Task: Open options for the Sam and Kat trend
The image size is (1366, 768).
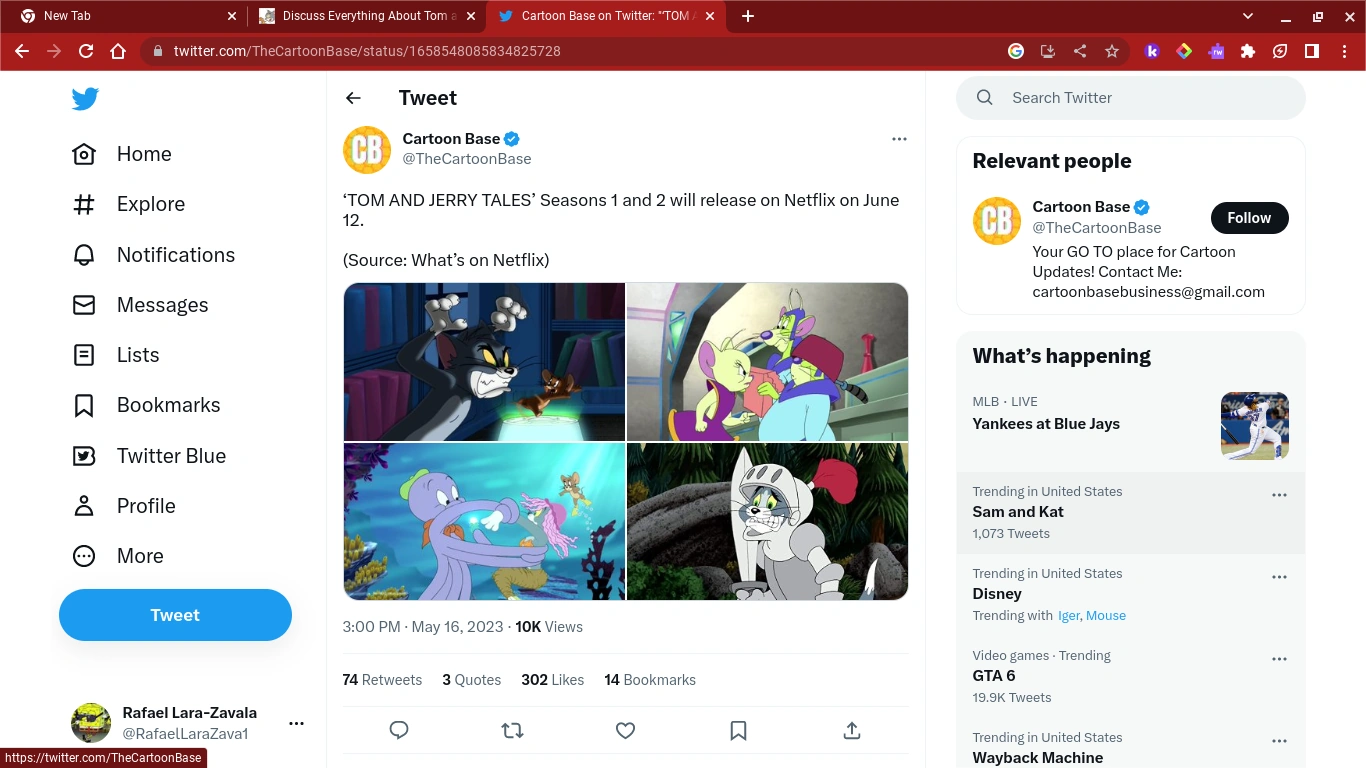Action: [x=1279, y=493]
